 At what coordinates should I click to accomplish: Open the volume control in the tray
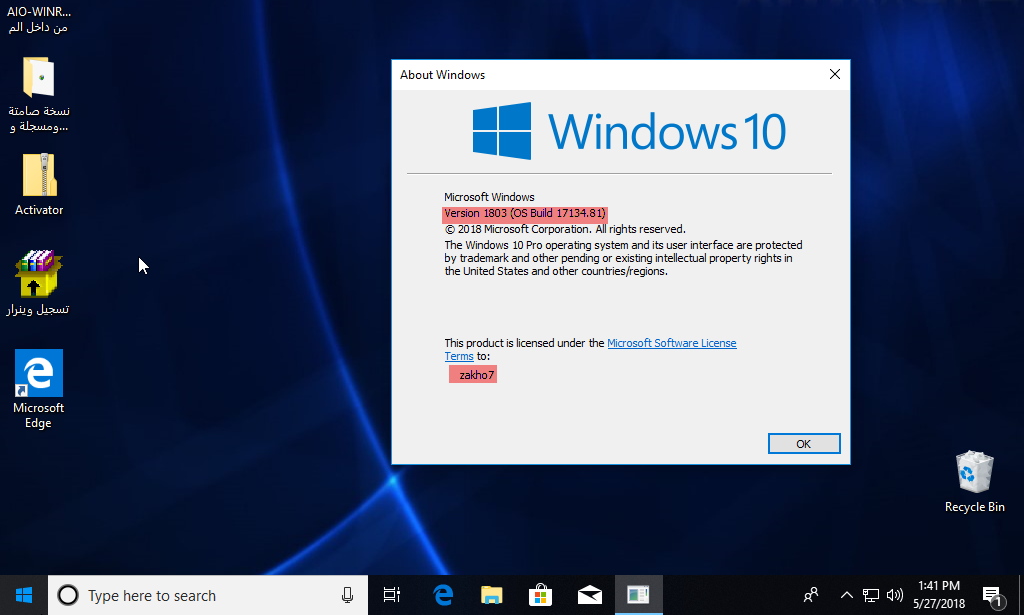pos(895,595)
